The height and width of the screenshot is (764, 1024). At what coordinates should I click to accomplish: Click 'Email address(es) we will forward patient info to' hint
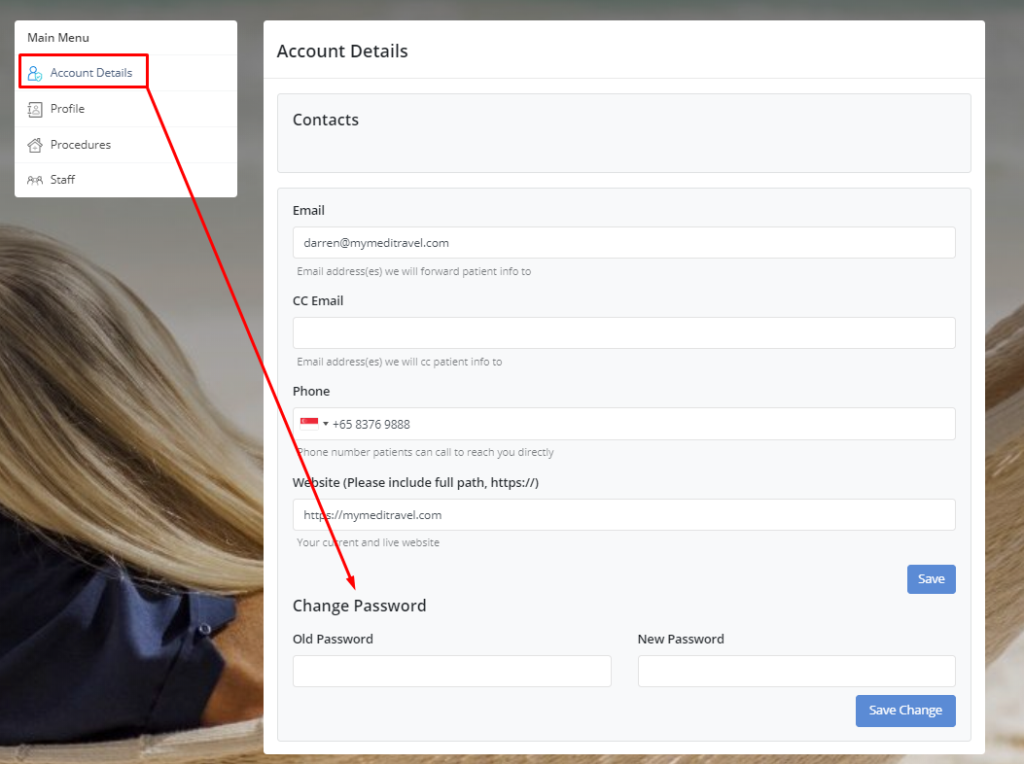click(x=413, y=271)
